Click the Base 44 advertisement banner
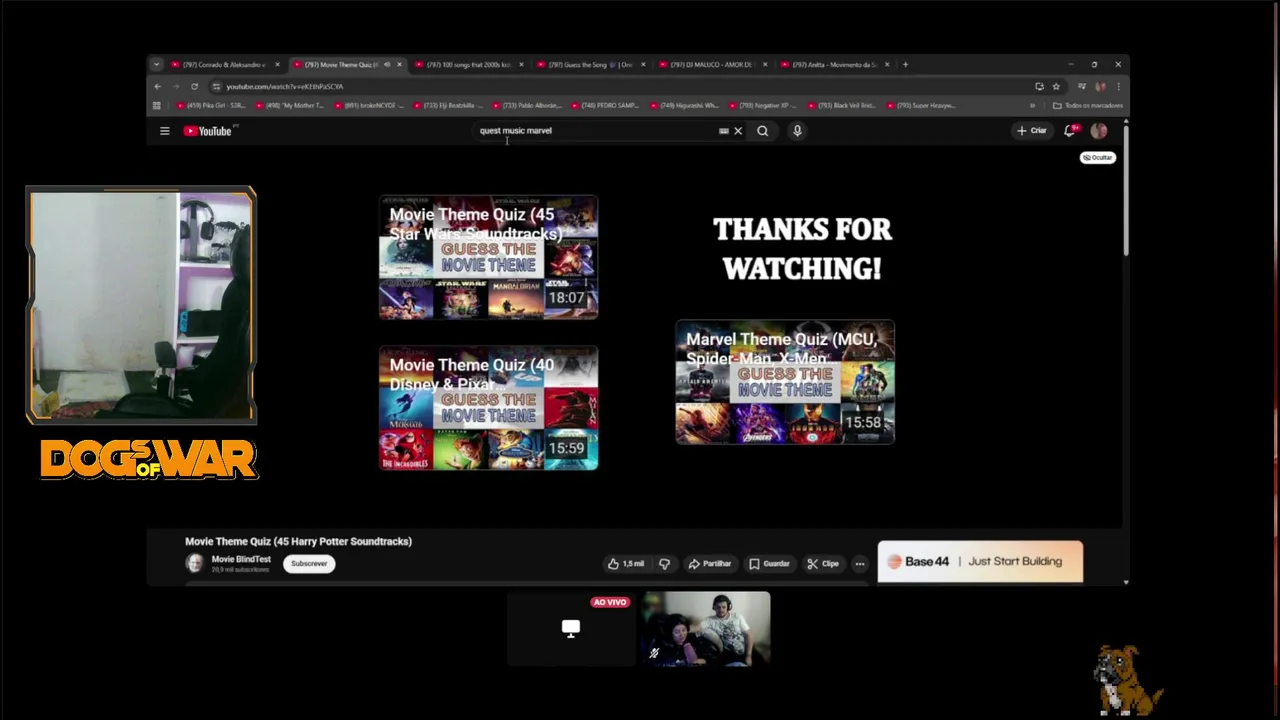This screenshot has width=1280, height=720. click(x=980, y=561)
